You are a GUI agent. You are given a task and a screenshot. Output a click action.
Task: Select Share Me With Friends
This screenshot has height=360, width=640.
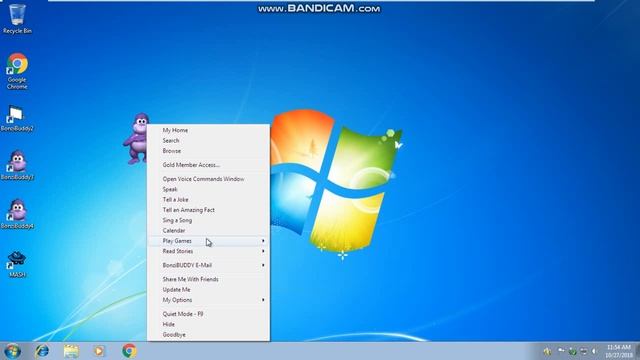[x=208, y=279]
